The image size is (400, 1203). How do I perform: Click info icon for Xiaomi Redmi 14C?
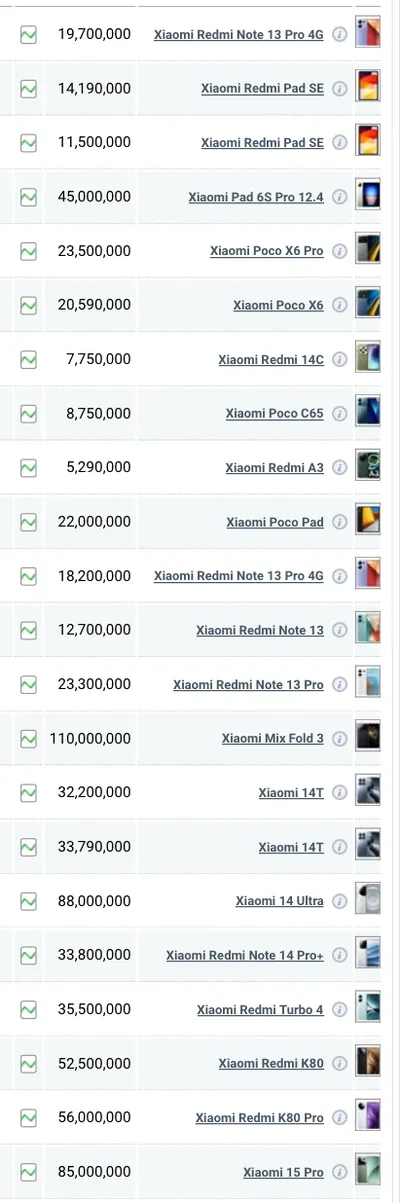click(339, 359)
